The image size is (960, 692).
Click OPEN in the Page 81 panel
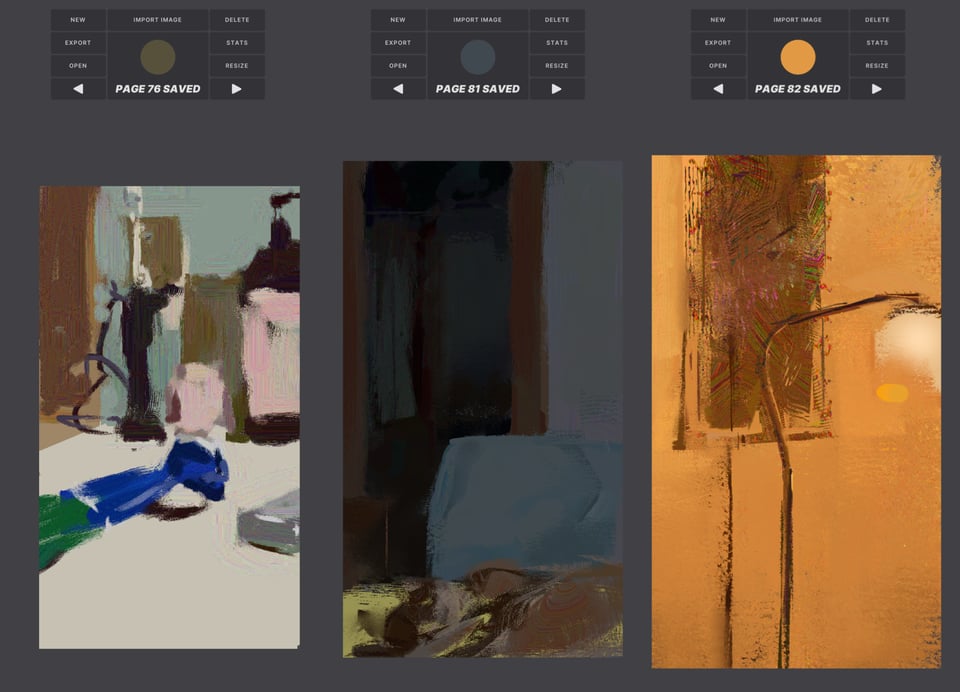coord(398,66)
